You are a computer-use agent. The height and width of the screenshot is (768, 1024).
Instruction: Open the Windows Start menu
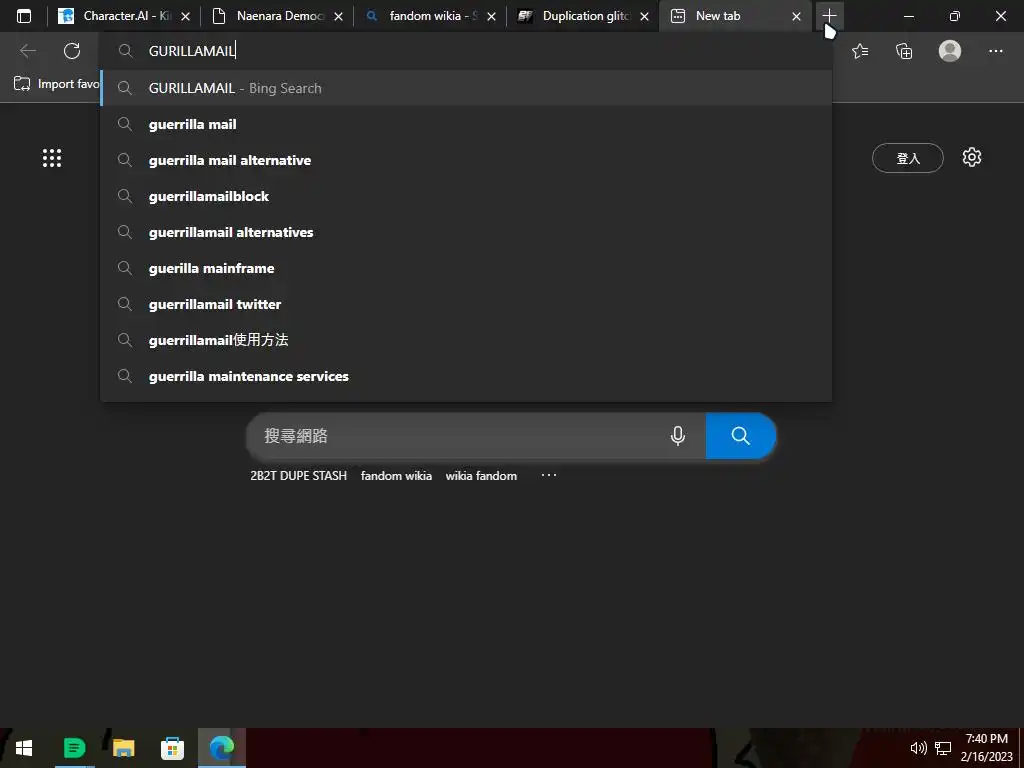(24, 748)
